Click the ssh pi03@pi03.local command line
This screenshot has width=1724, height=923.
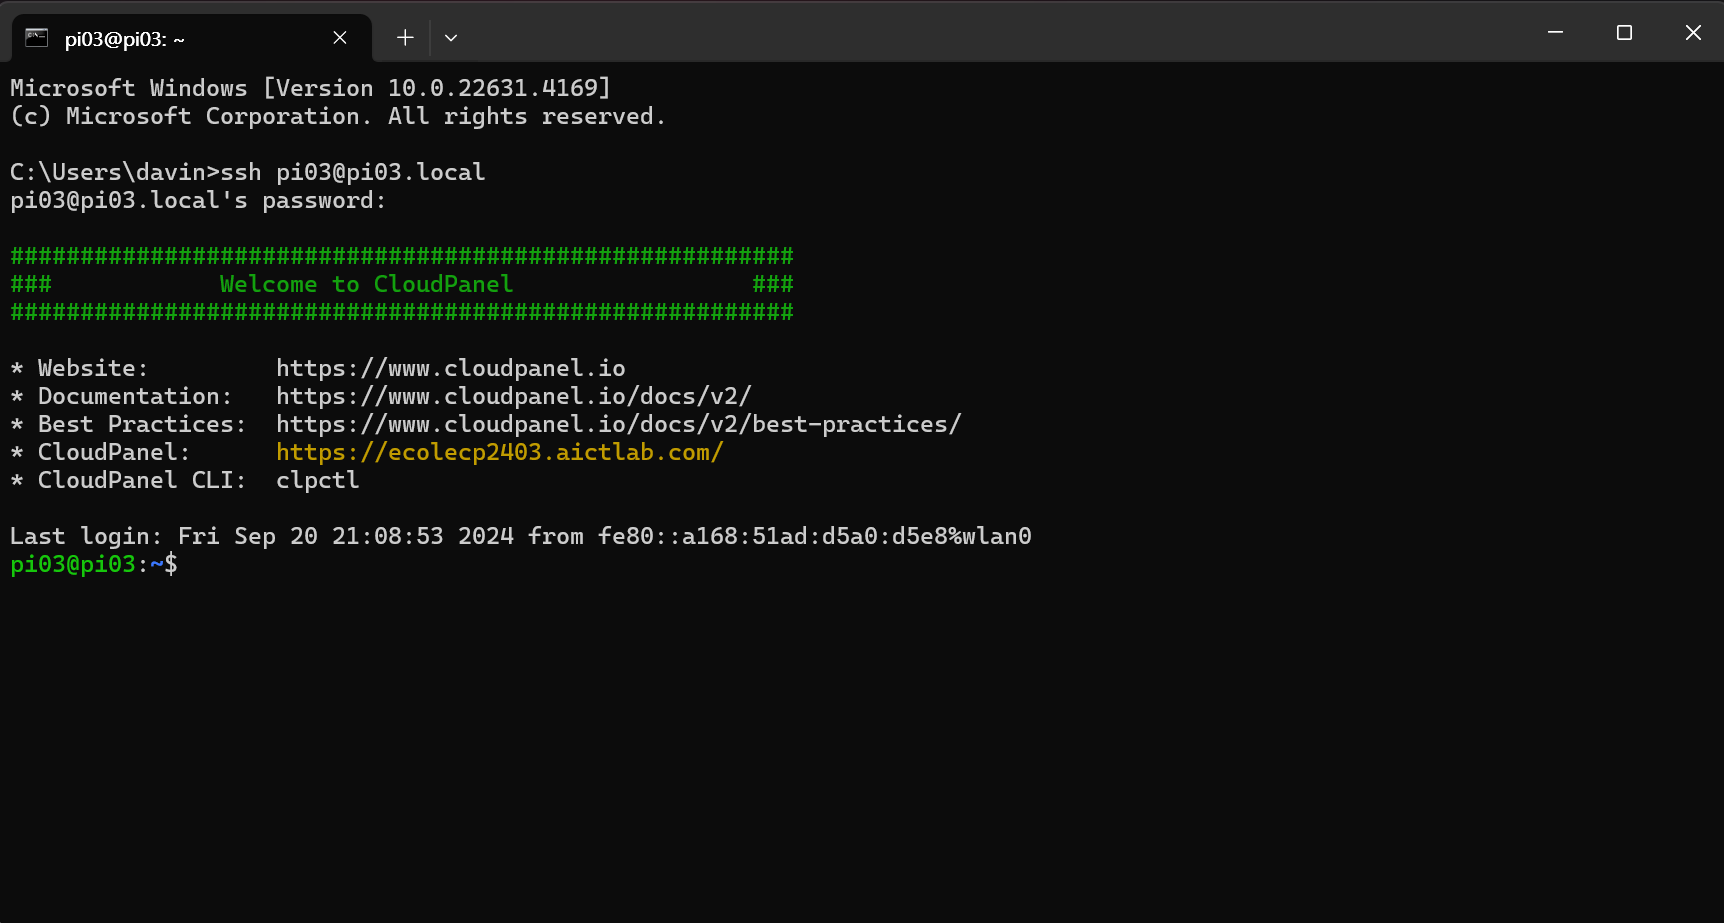pyautogui.click(x=248, y=172)
